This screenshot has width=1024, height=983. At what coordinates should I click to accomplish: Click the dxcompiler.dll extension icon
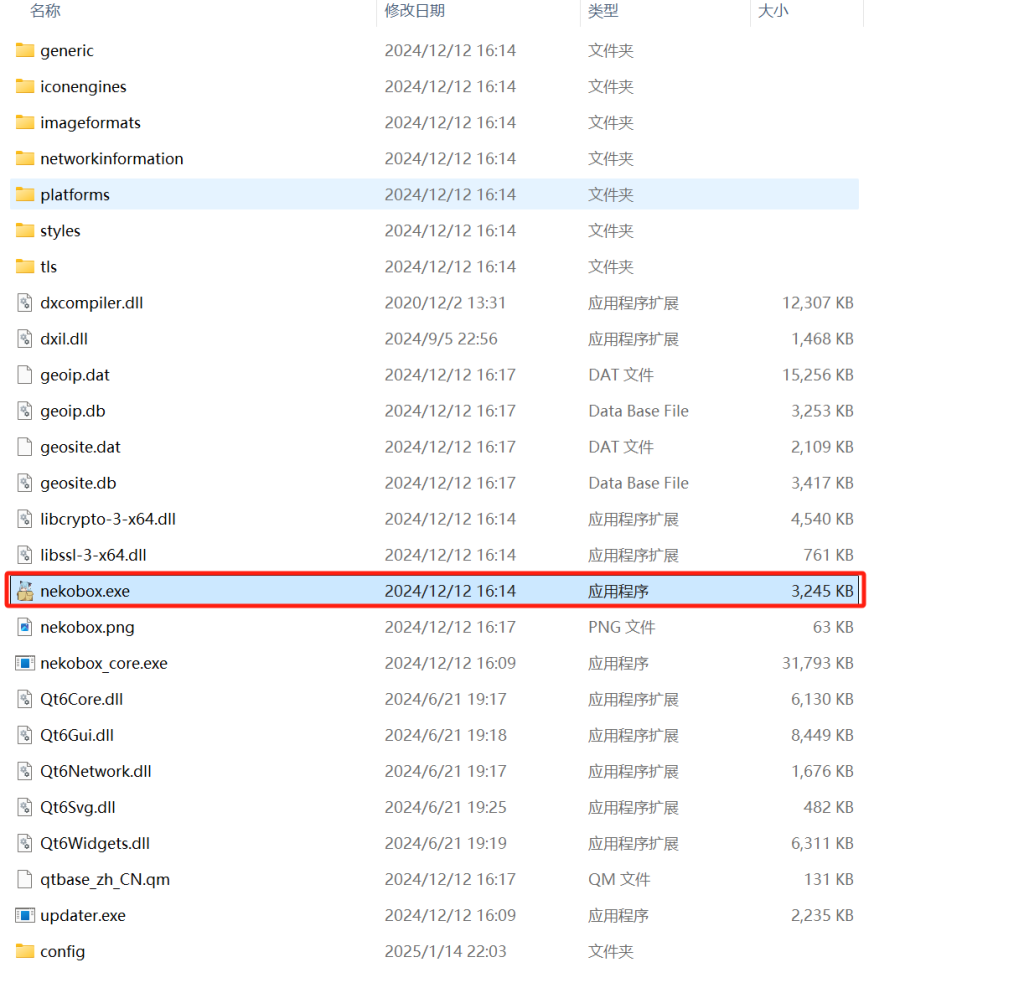click(x=25, y=302)
